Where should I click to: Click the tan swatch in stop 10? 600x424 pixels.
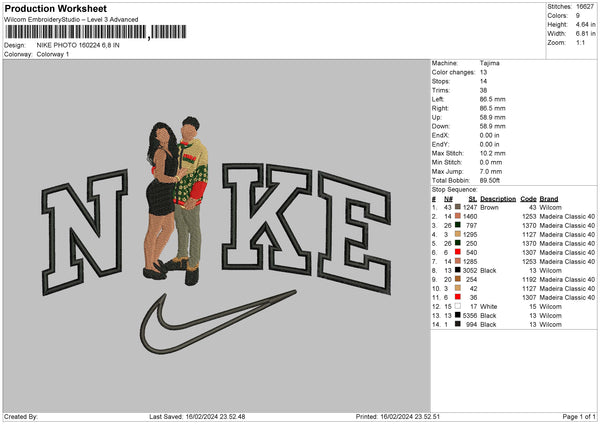point(458,288)
